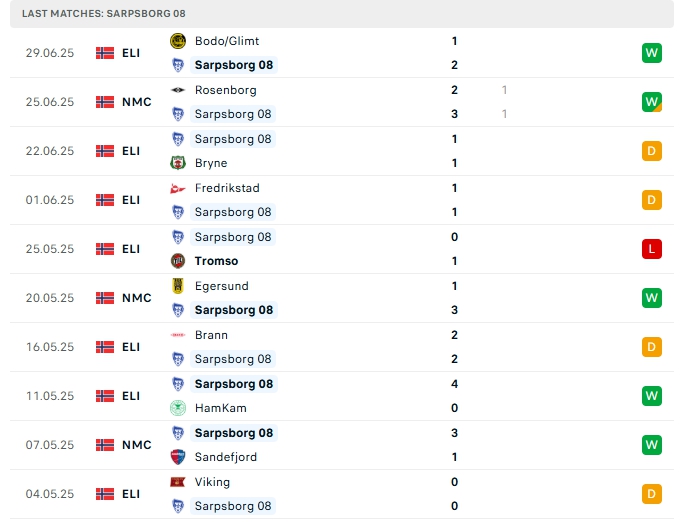Select the NMC league label on 25.06.25
Screen dimensions: 685x522
pos(136,102)
